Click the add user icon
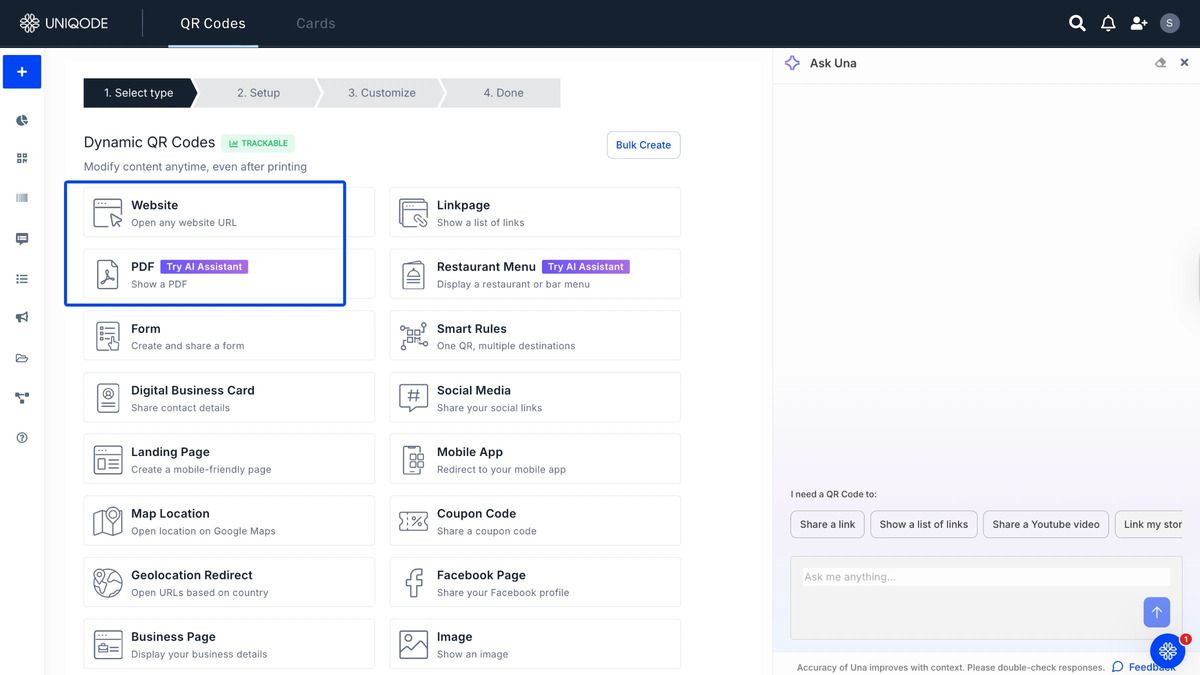The height and width of the screenshot is (675, 1200). point(1139,23)
